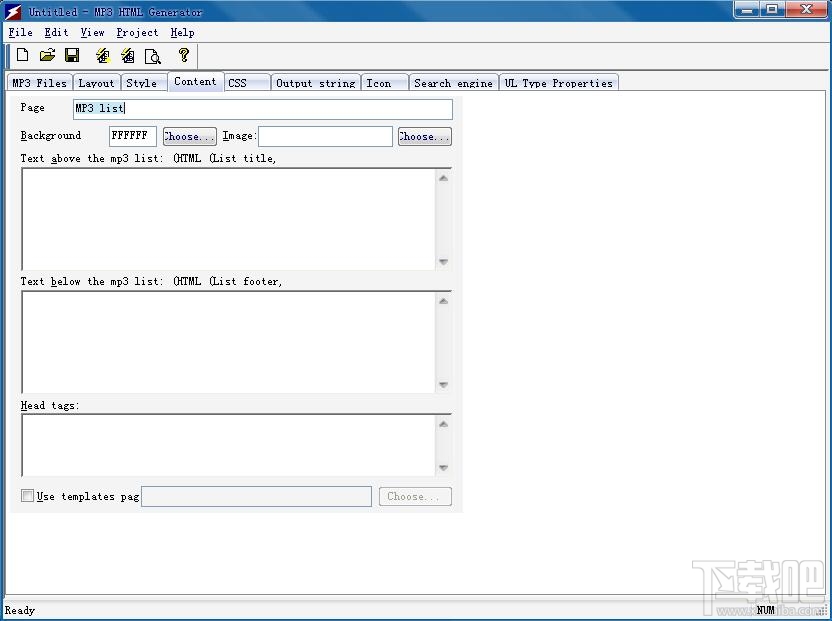832x621 pixels.
Task: Choose a background image file
Action: (424, 136)
